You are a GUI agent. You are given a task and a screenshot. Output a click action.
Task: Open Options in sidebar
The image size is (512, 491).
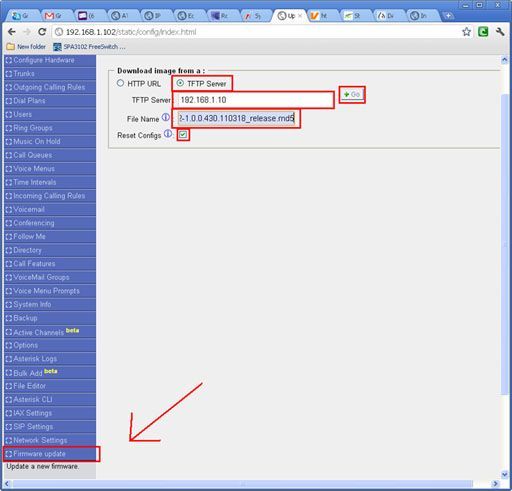pos(50,345)
